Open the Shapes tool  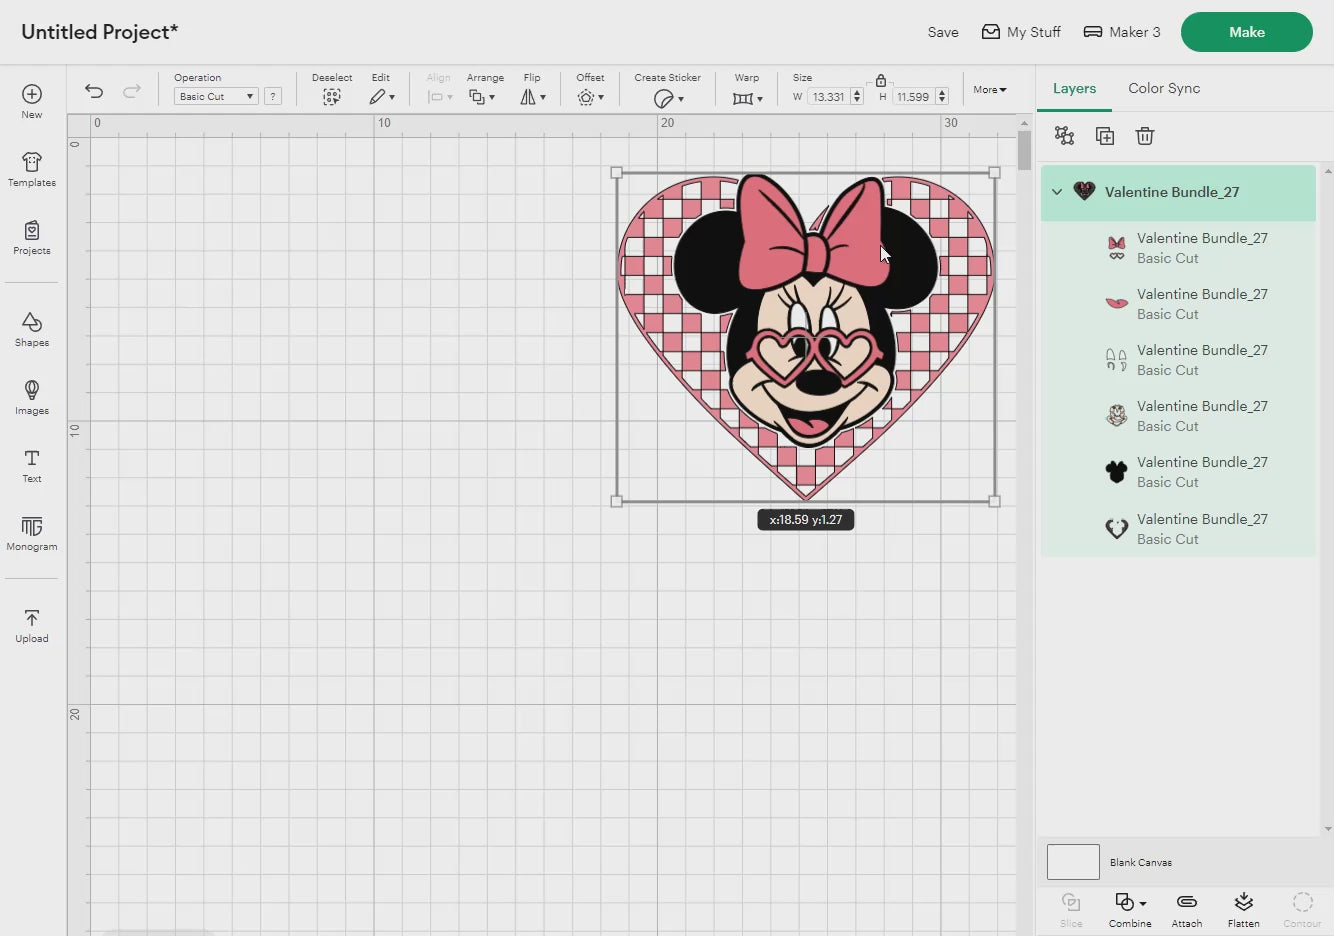point(32,329)
